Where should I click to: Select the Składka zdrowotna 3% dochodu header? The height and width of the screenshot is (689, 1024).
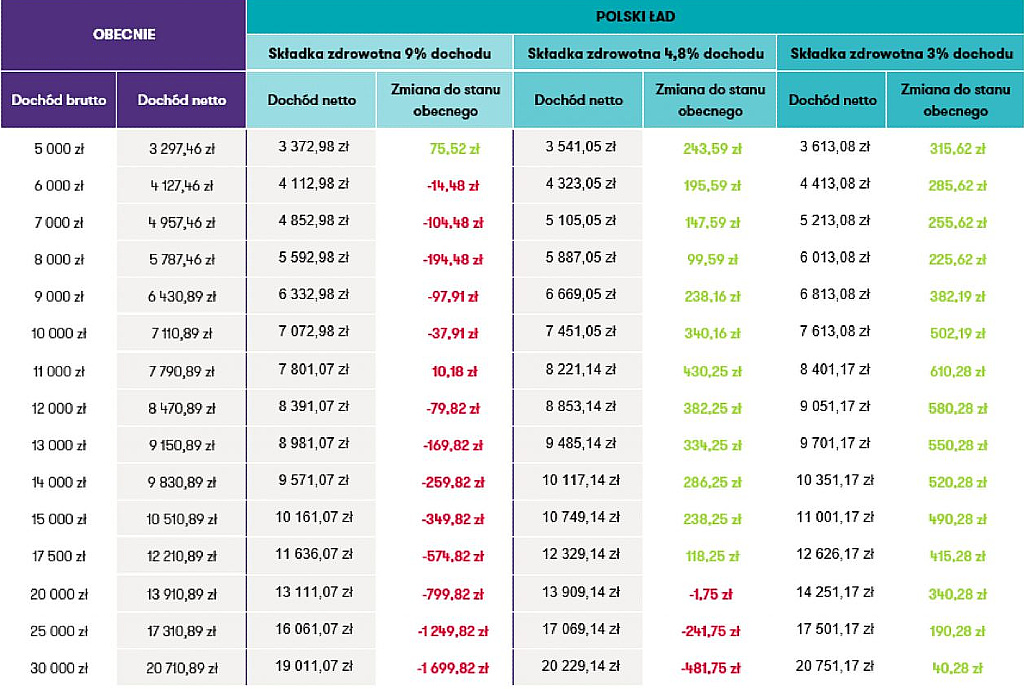(901, 54)
